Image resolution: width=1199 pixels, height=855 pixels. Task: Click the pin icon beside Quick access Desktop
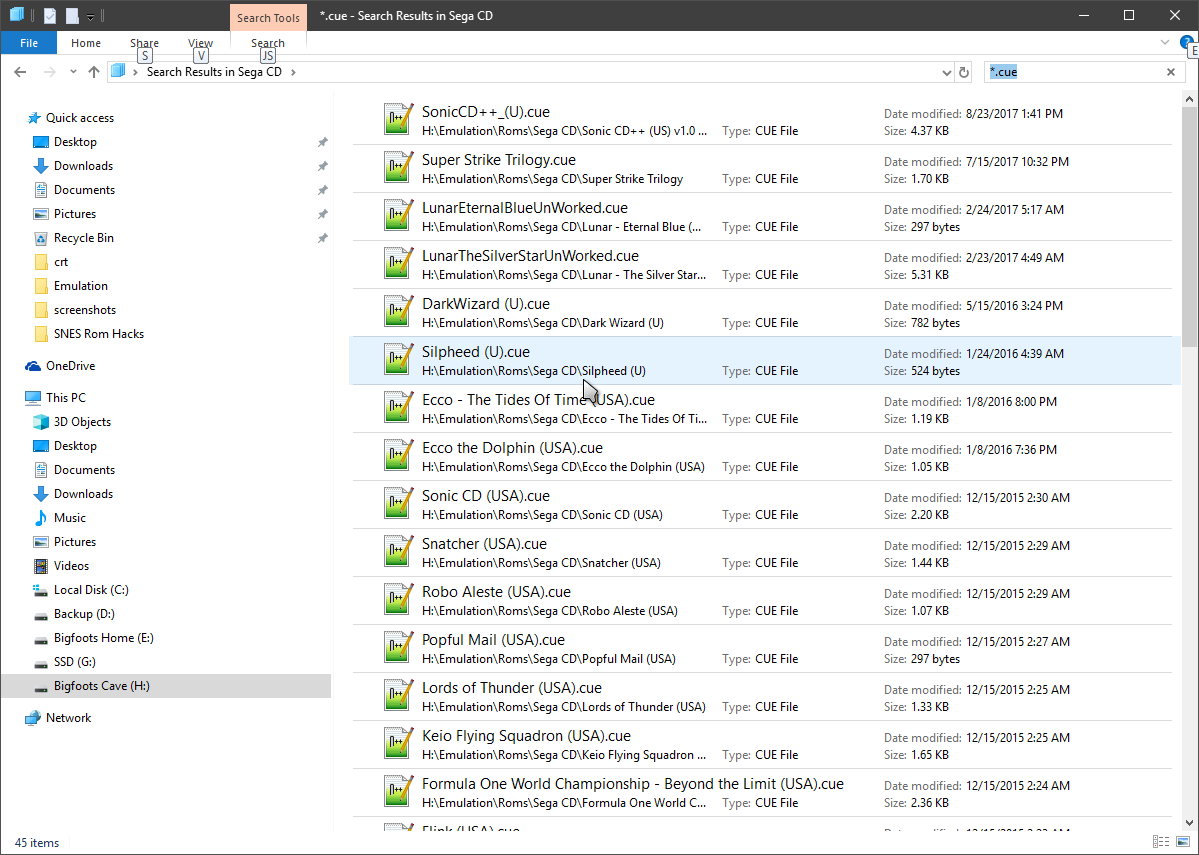click(323, 142)
